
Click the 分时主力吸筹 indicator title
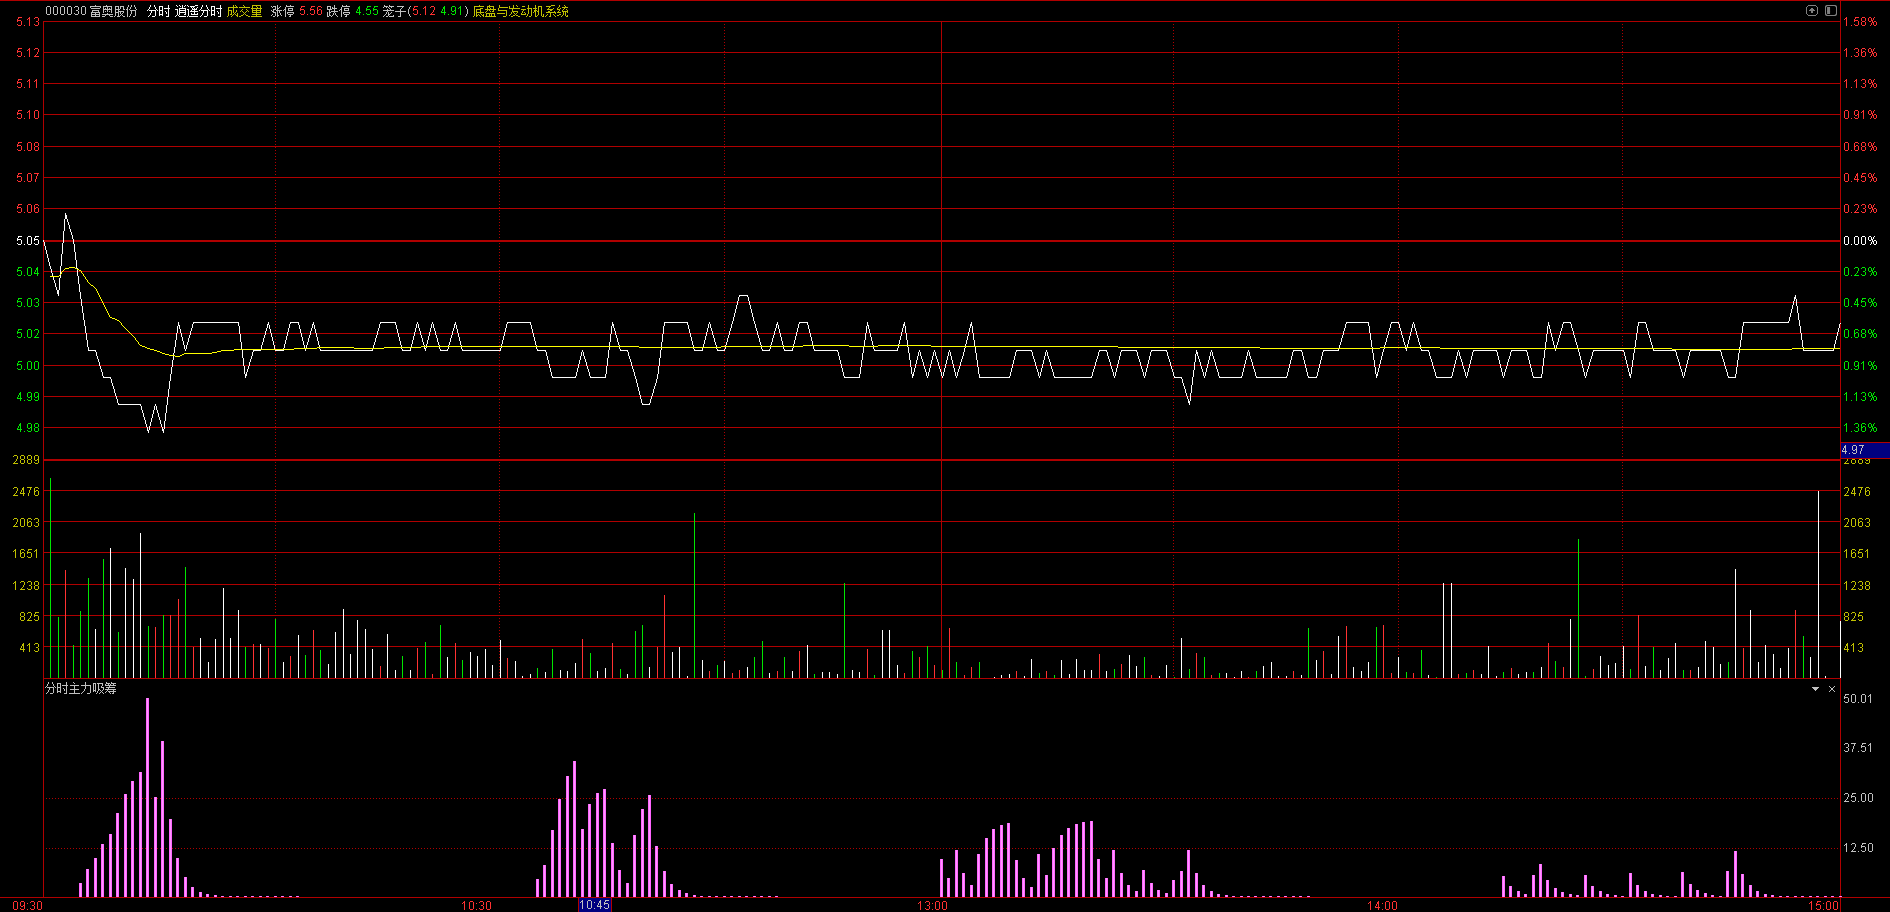pyautogui.click(x=81, y=688)
